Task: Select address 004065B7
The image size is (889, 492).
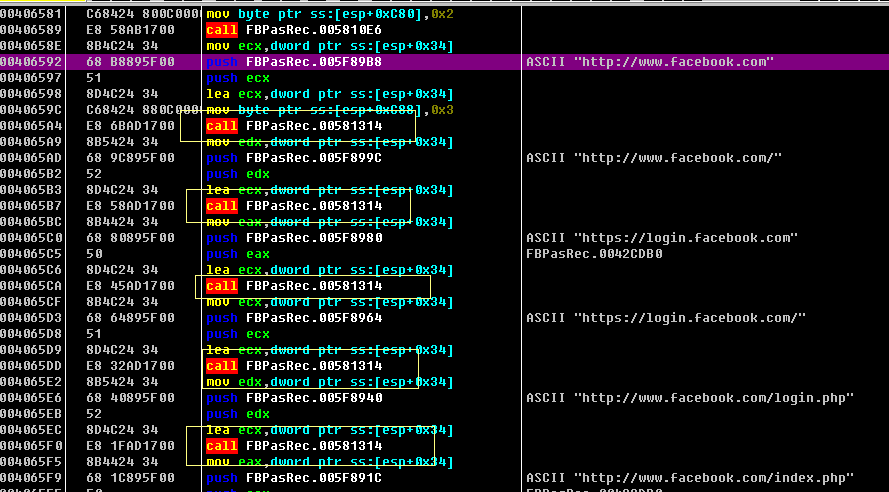Action: [x=31, y=205]
